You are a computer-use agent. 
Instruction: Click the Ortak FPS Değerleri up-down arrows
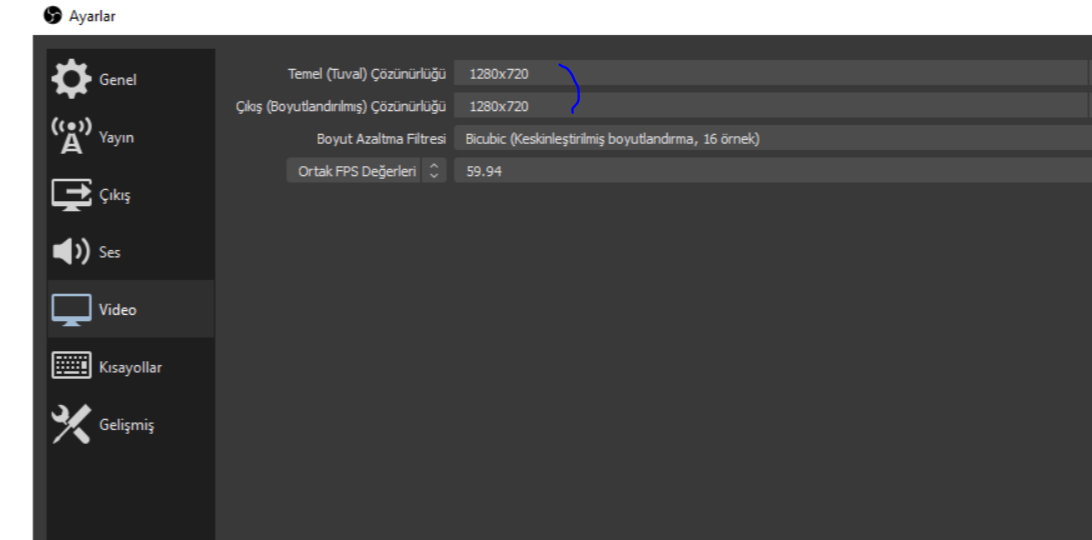(434, 171)
